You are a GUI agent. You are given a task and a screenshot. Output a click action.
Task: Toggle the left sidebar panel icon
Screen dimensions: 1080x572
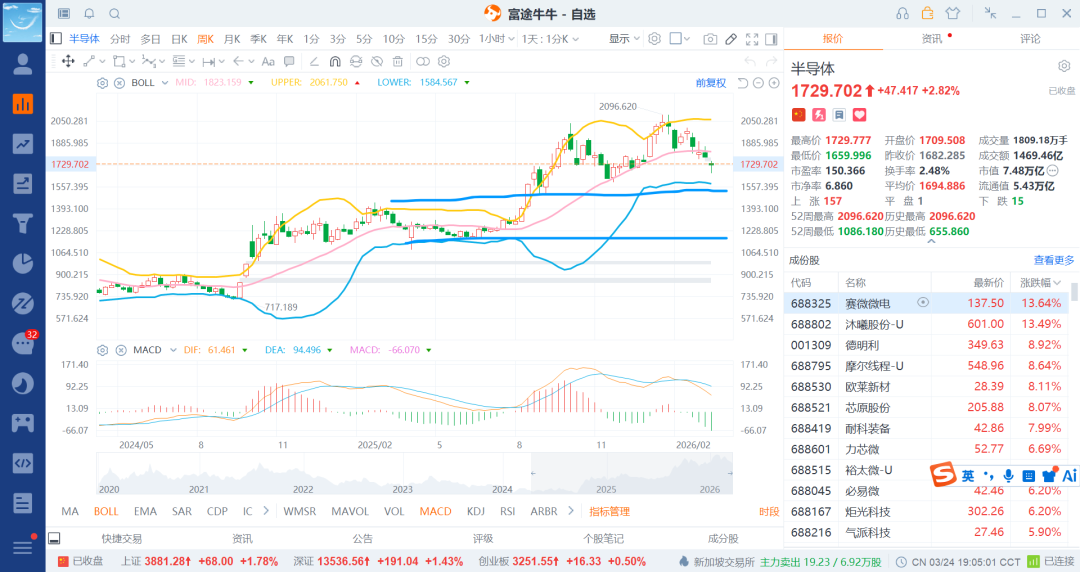[57, 39]
